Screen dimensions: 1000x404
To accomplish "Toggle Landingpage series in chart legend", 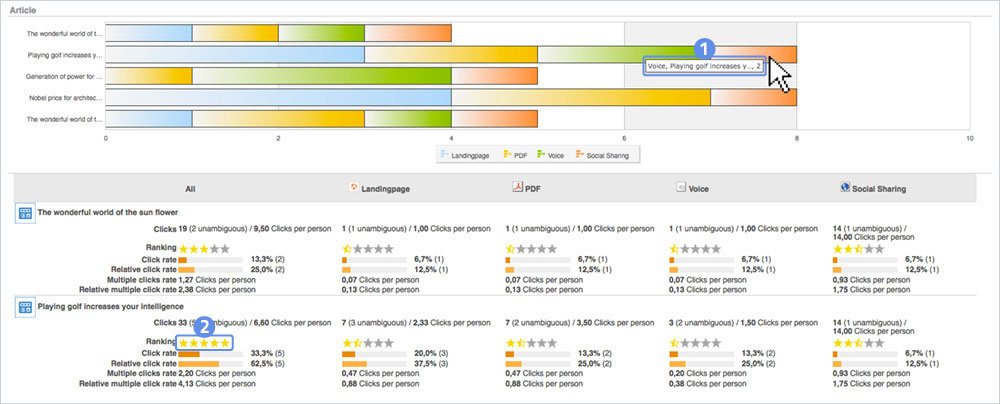I will pos(470,155).
